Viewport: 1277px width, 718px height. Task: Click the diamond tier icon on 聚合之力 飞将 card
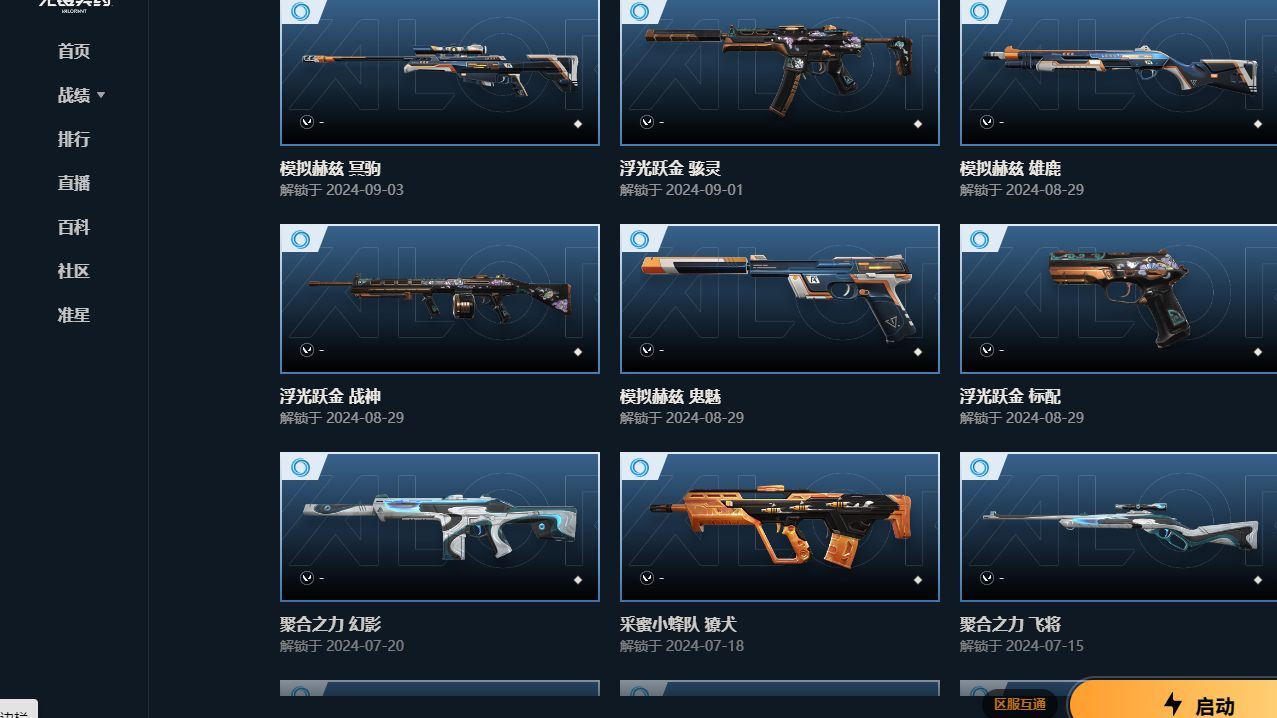click(1258, 580)
